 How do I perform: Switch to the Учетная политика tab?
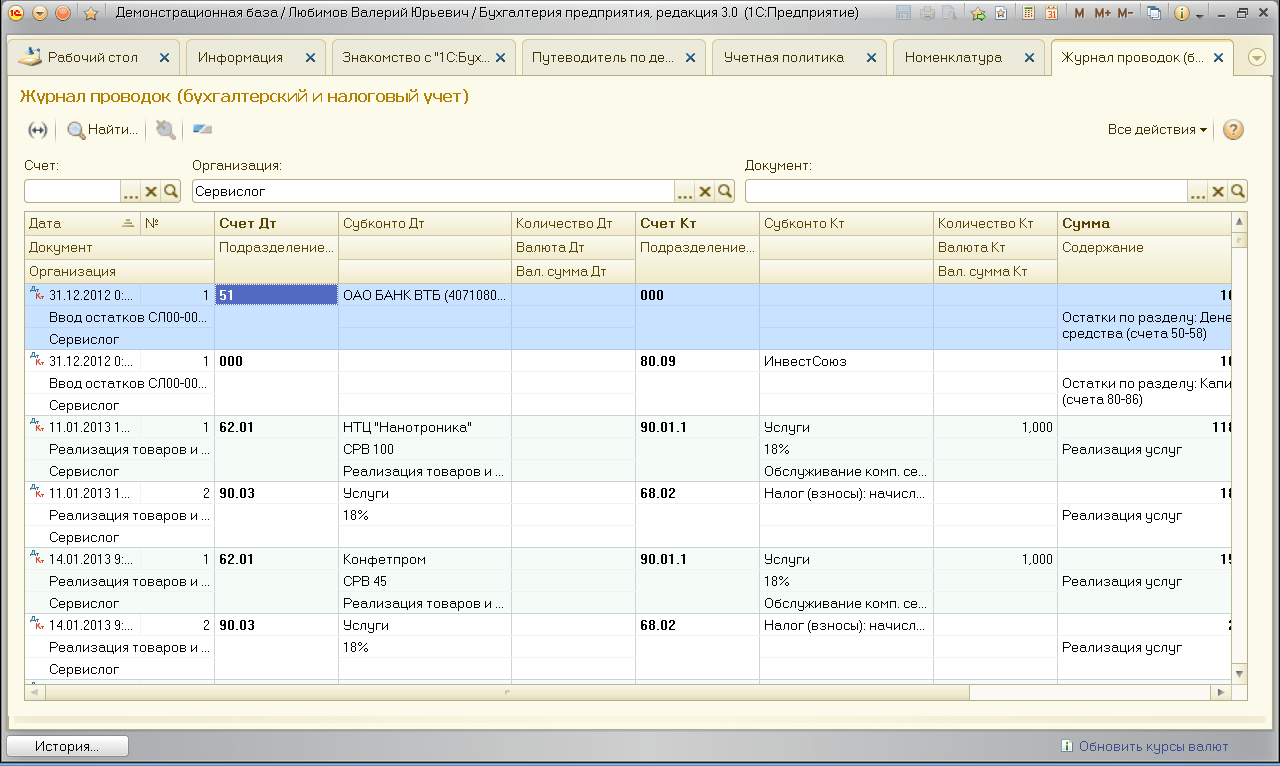pos(783,58)
